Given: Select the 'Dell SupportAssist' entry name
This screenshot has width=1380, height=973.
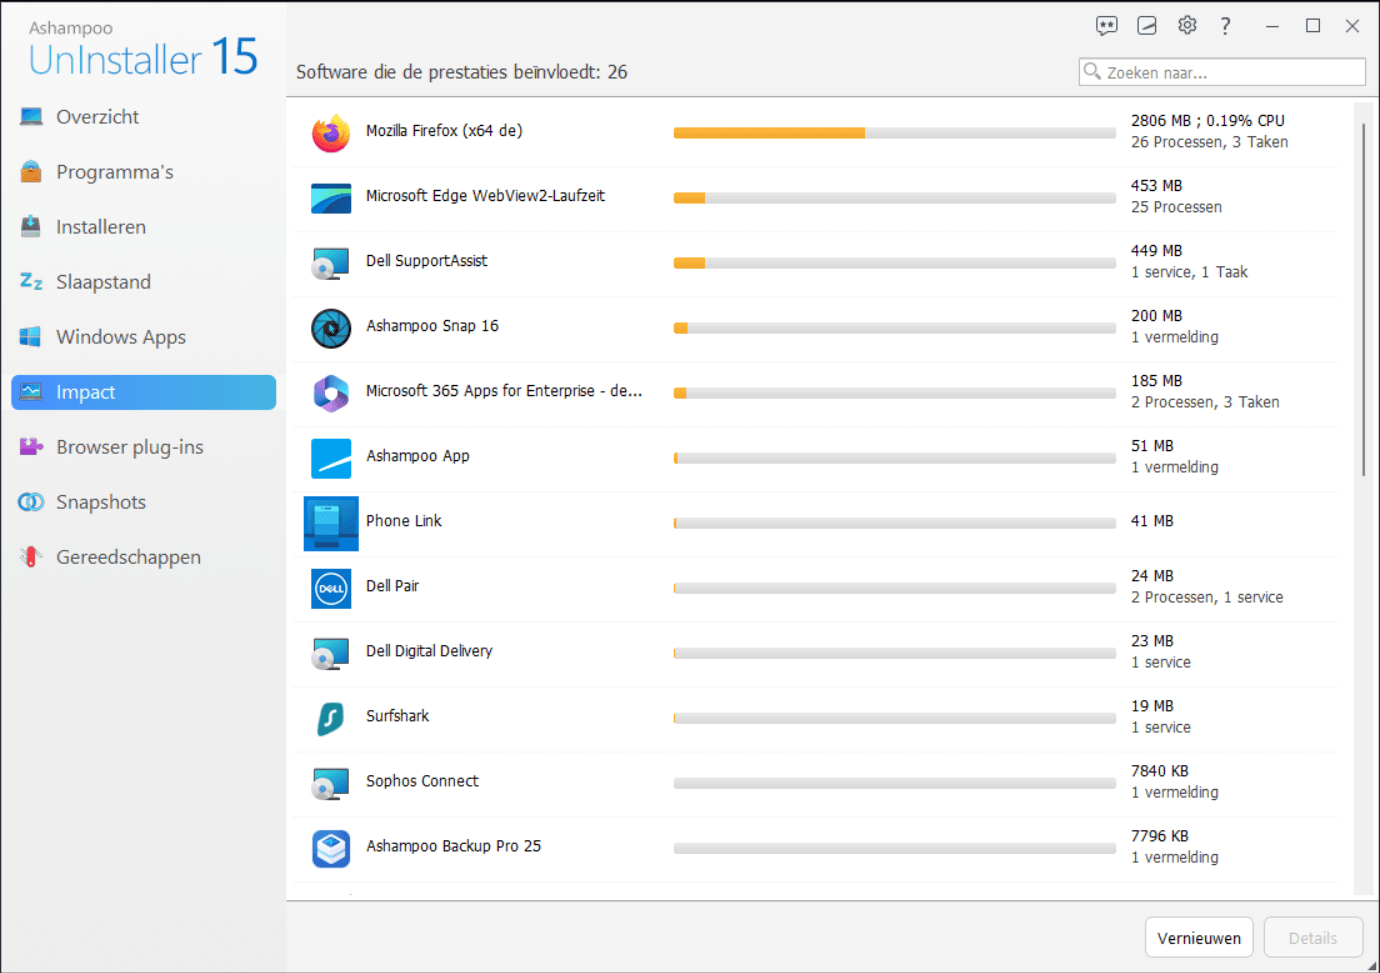Looking at the screenshot, I should point(427,261).
